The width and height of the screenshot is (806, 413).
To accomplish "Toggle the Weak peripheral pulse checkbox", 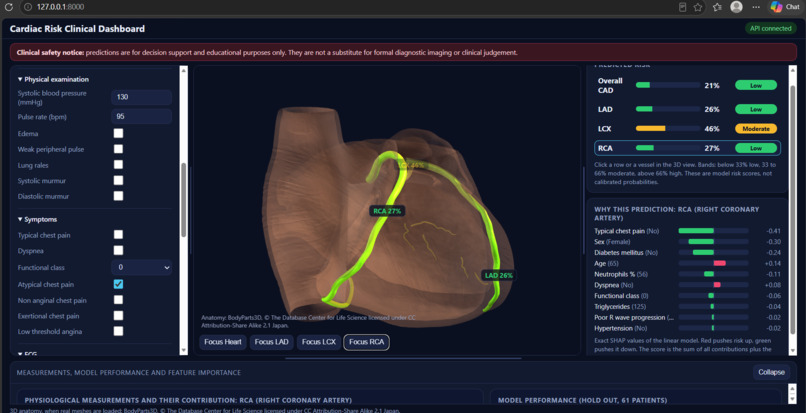I will click(x=118, y=149).
